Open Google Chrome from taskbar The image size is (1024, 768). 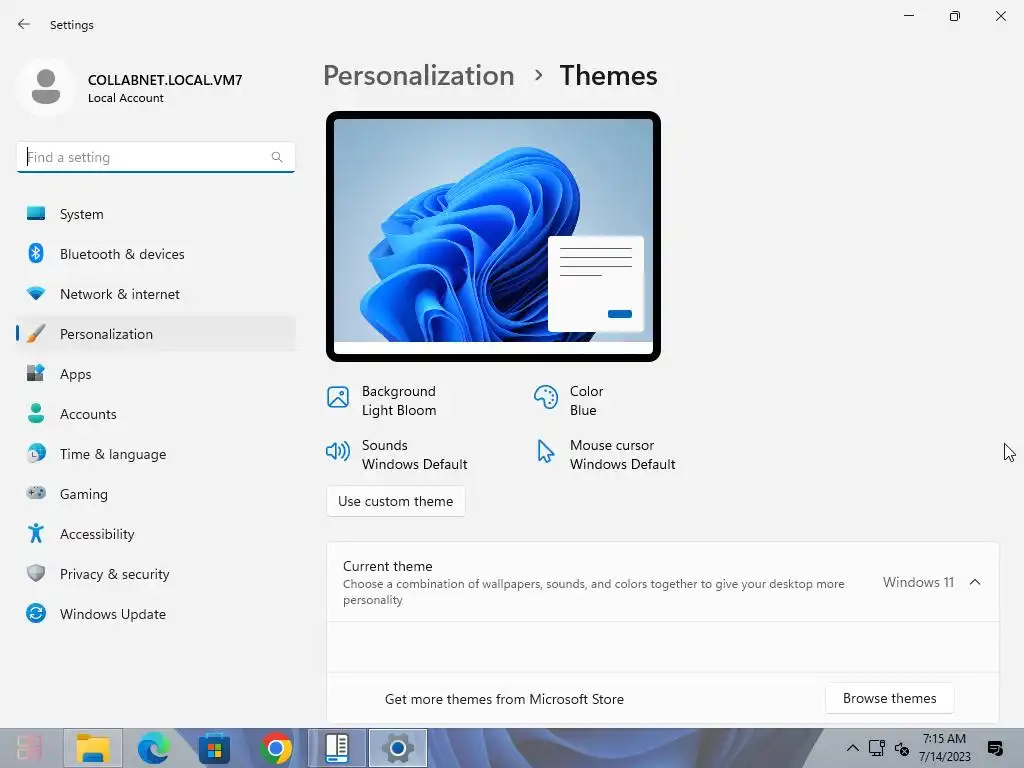(x=276, y=748)
